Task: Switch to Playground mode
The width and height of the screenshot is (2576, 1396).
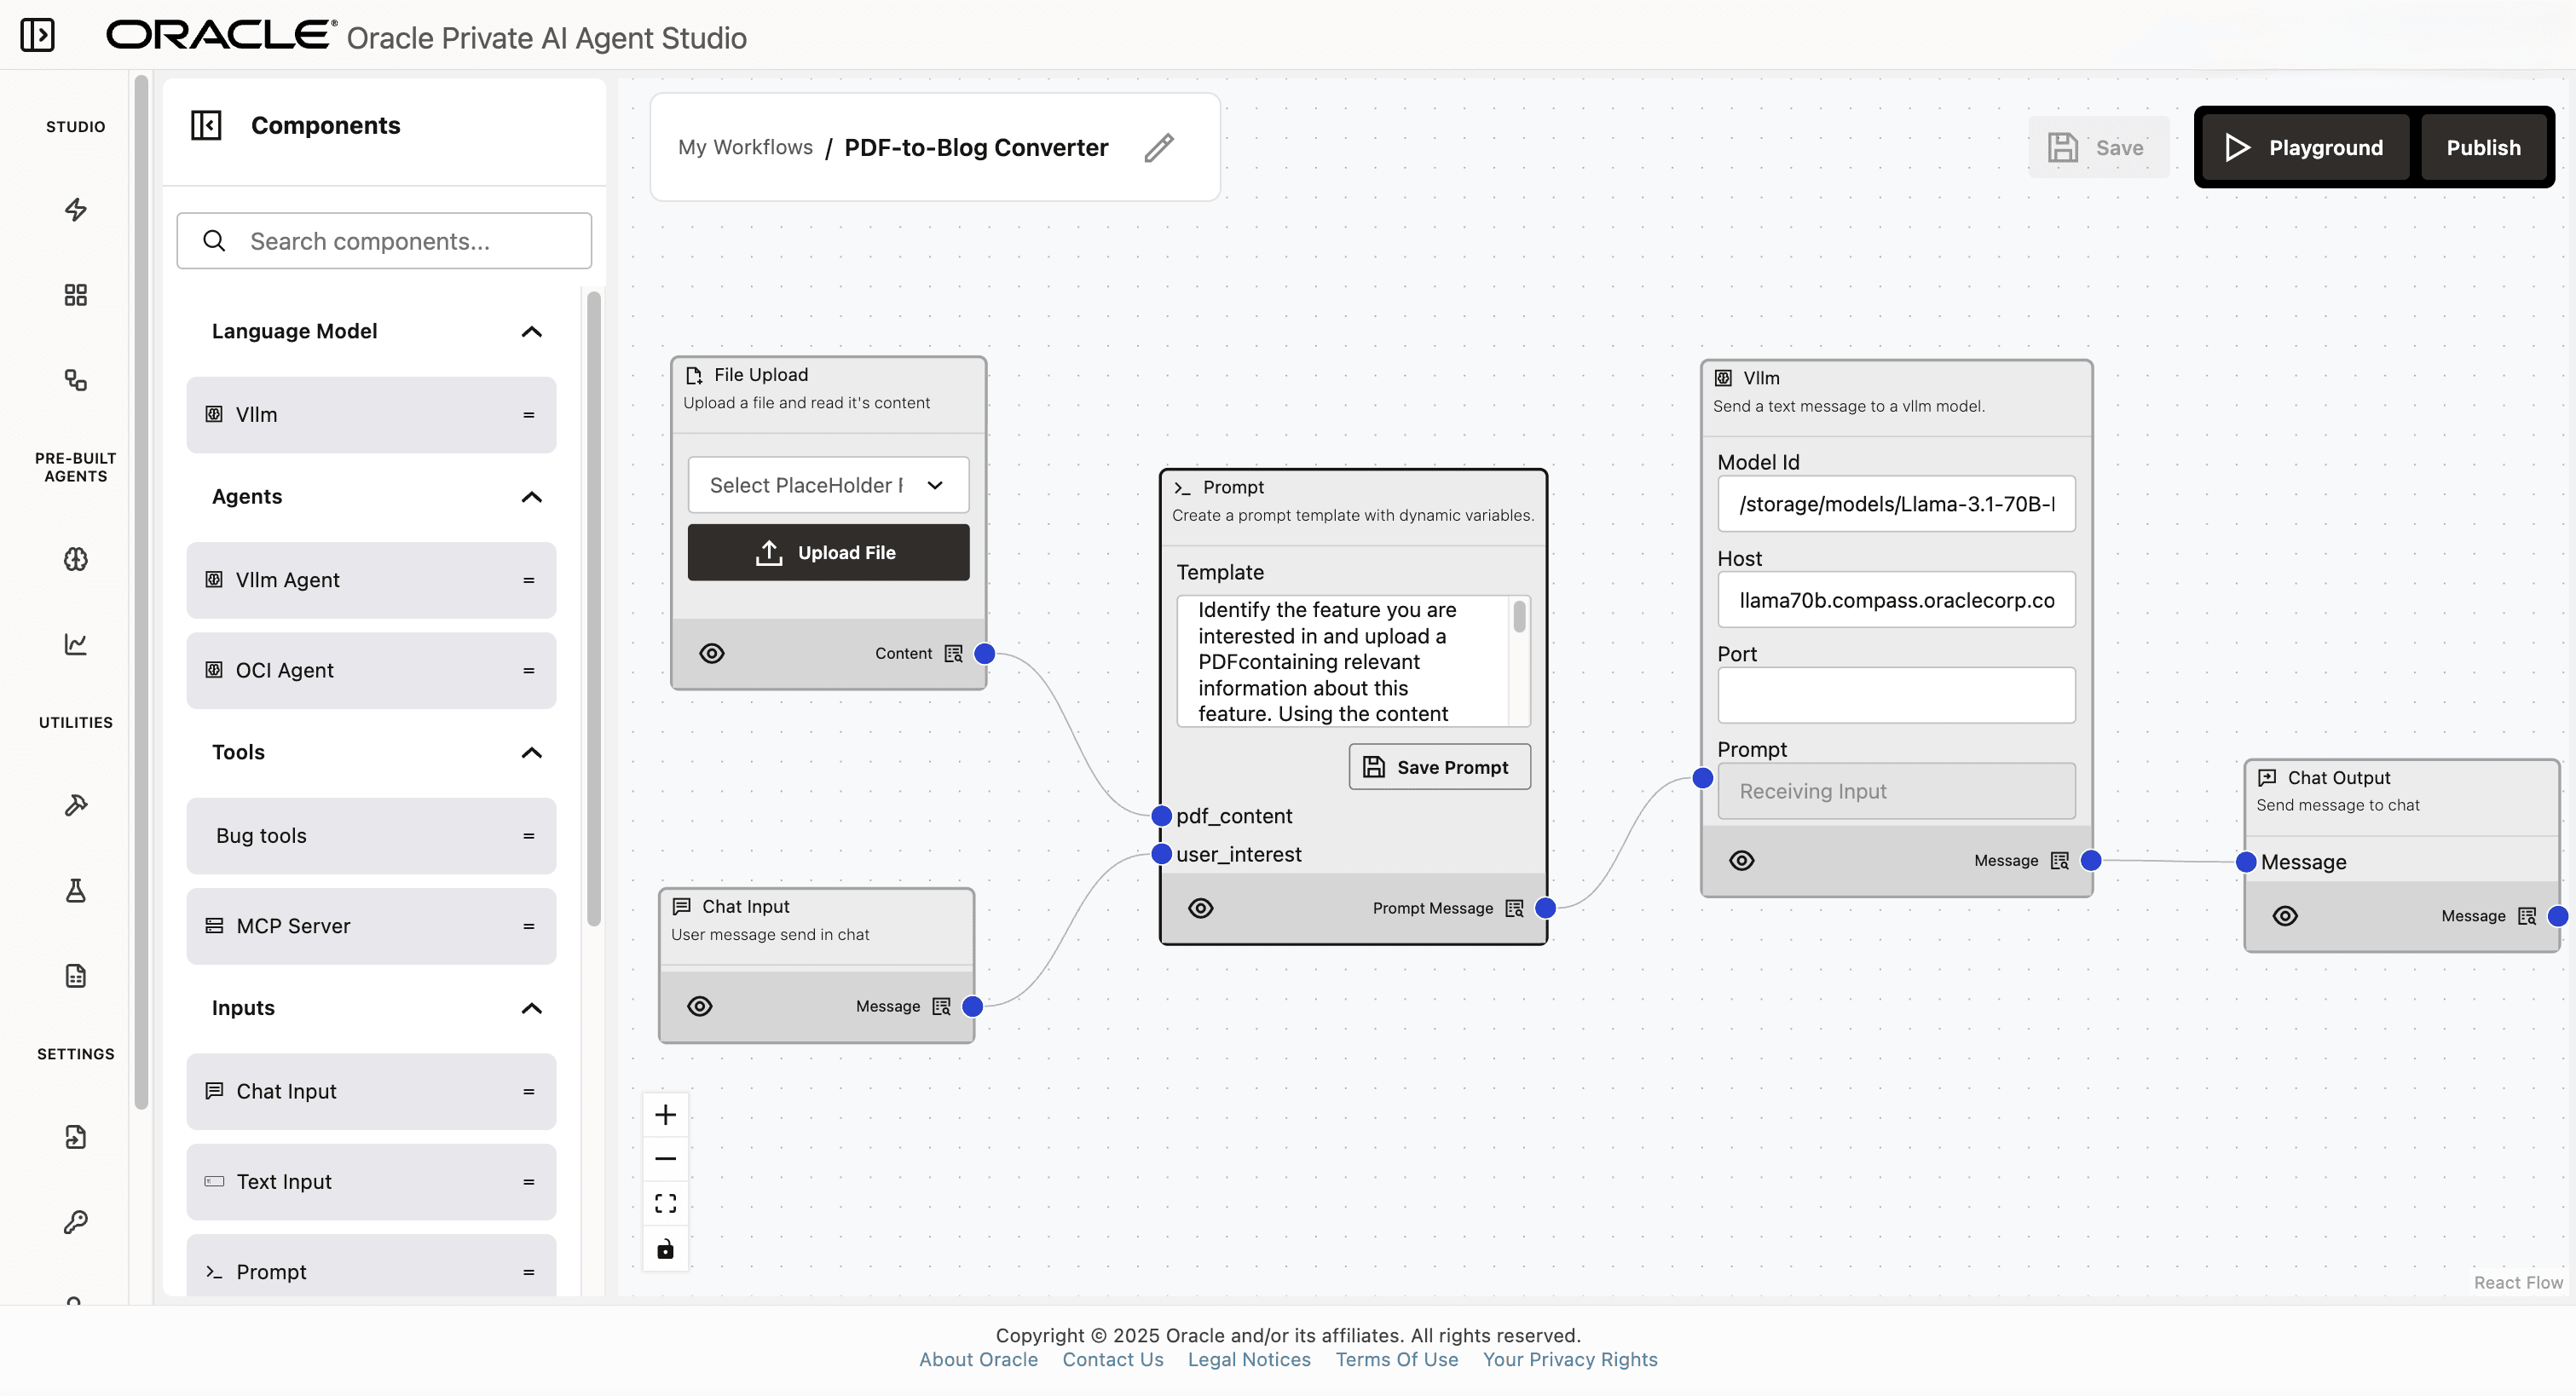Action: pyautogui.click(x=2303, y=147)
